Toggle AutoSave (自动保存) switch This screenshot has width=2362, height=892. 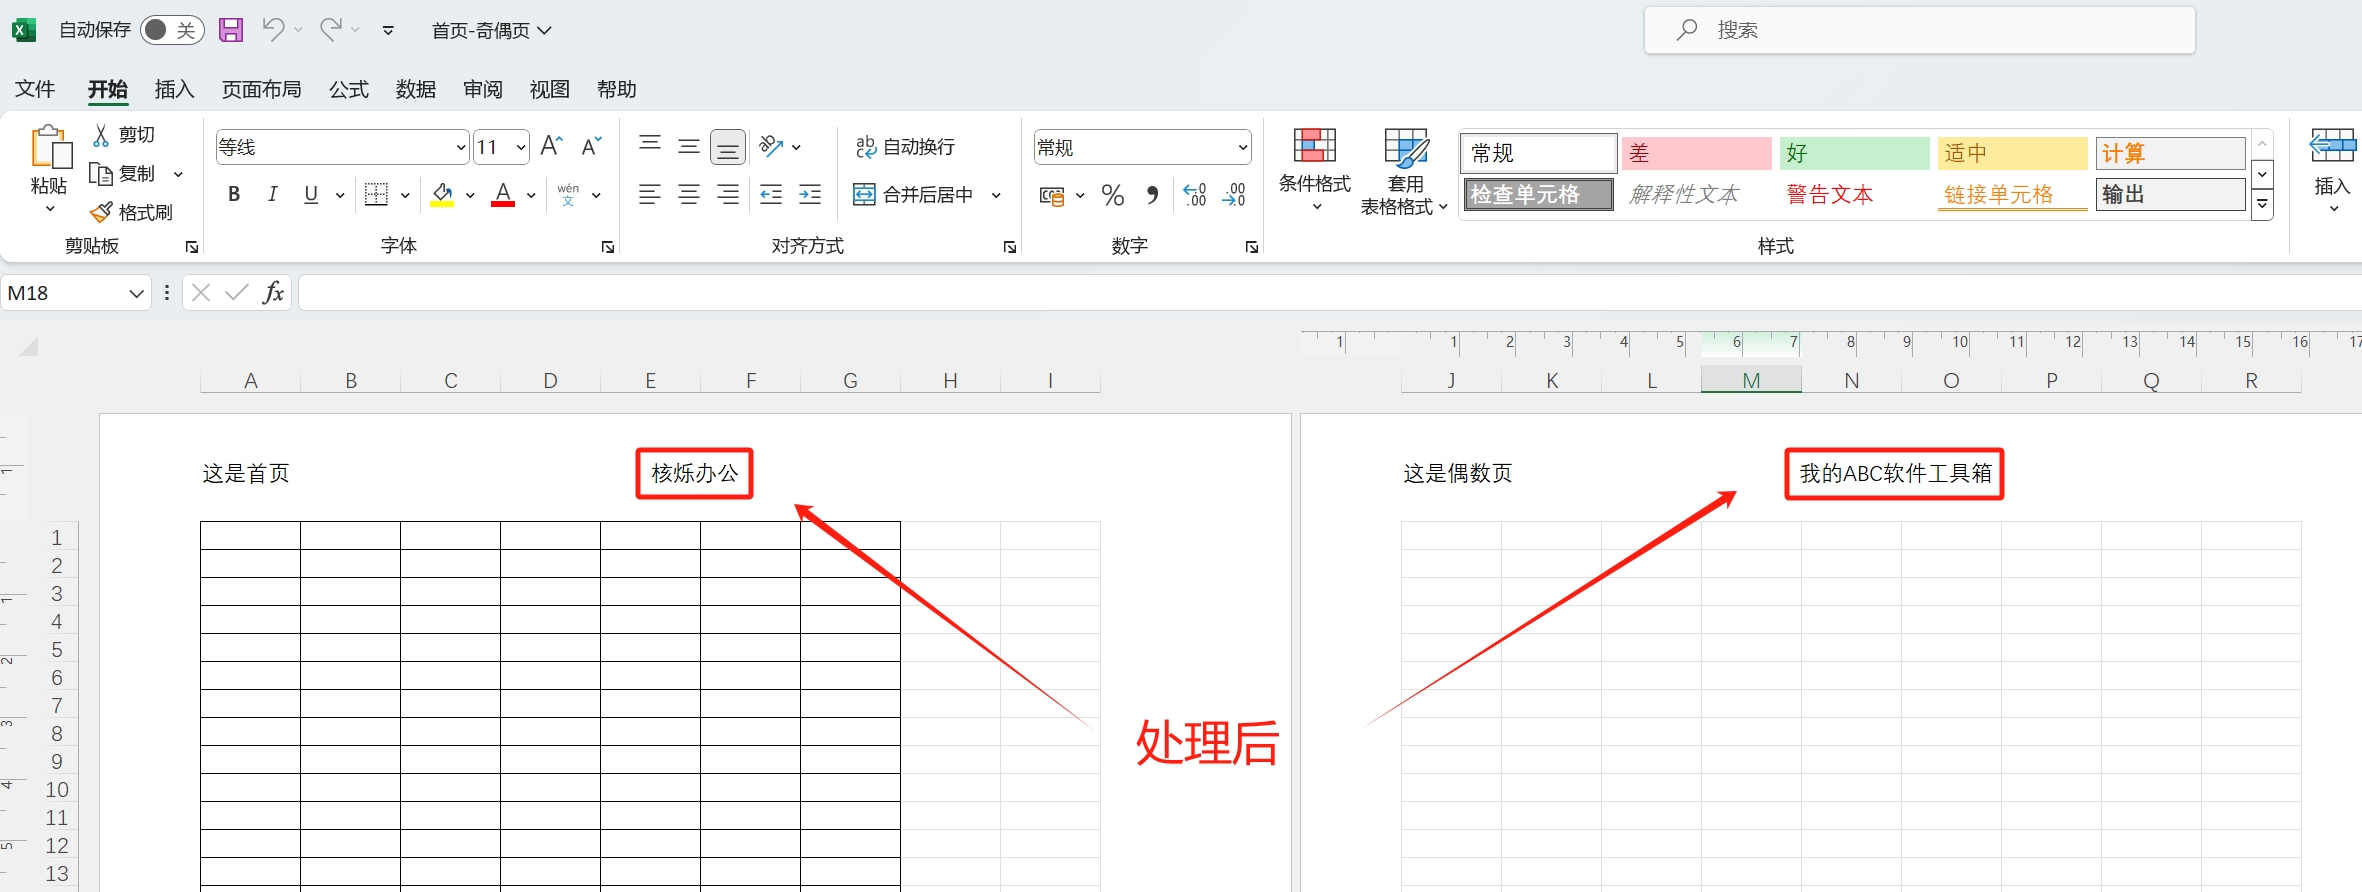[172, 30]
